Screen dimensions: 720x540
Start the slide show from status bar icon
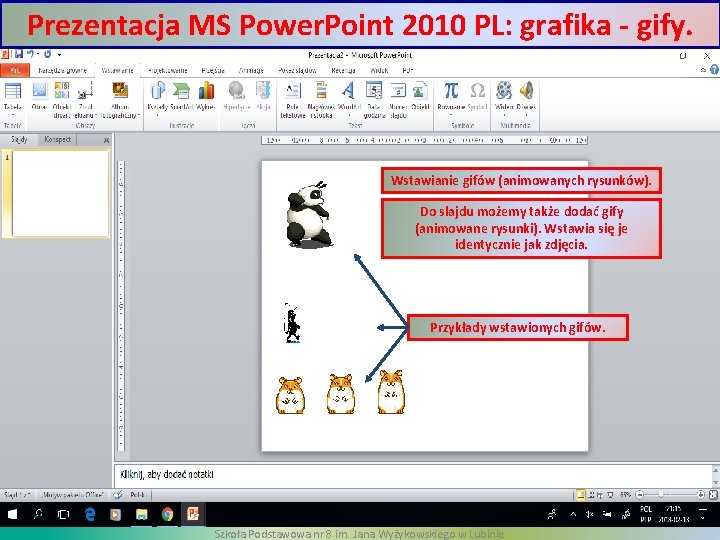pos(610,495)
